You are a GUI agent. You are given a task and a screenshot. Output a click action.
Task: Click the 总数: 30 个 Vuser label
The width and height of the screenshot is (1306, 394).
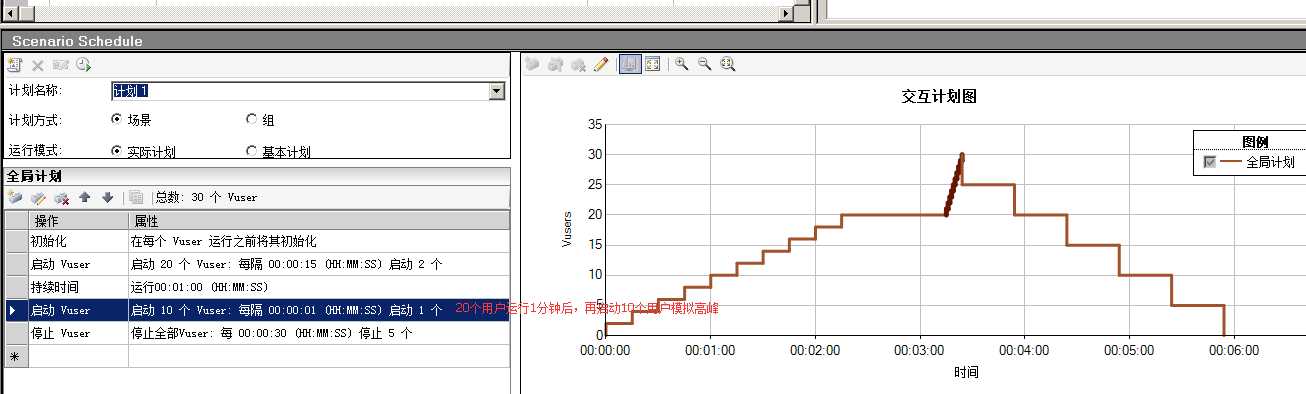point(206,197)
